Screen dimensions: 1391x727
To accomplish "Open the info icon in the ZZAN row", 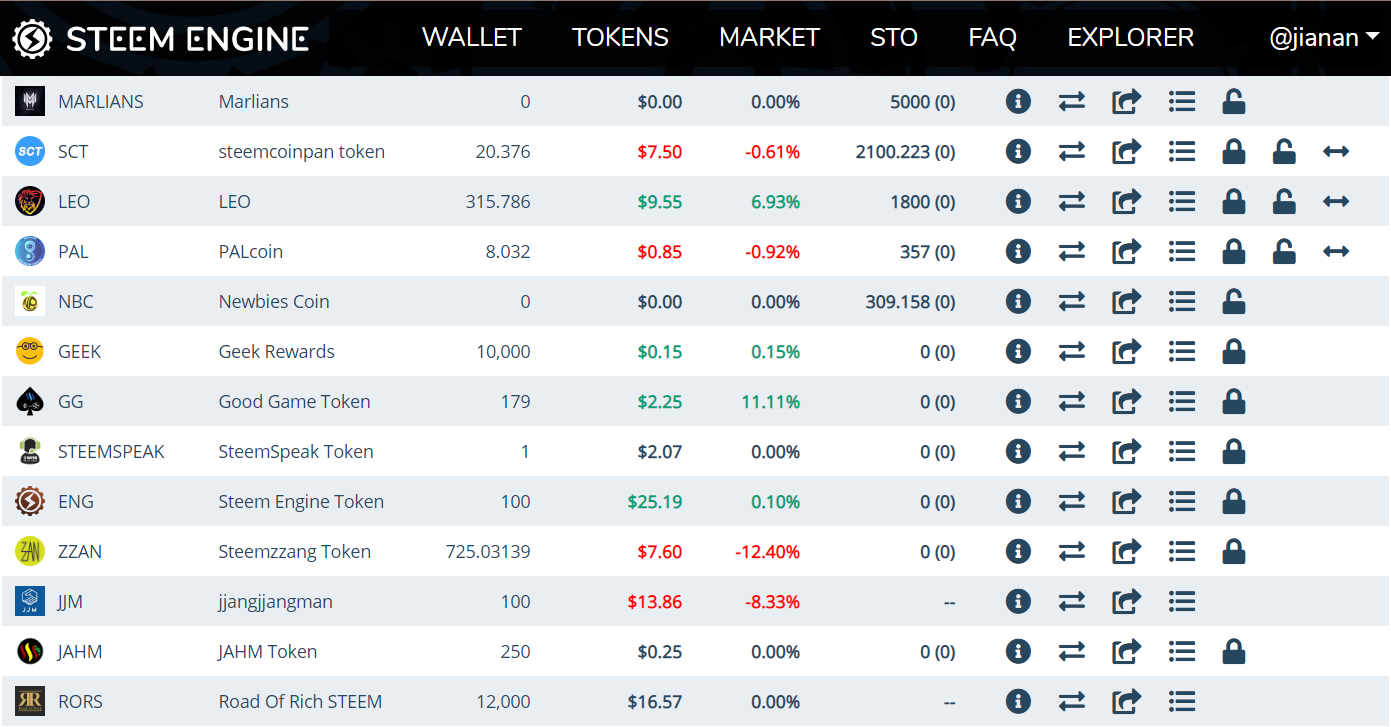I will coord(1018,551).
